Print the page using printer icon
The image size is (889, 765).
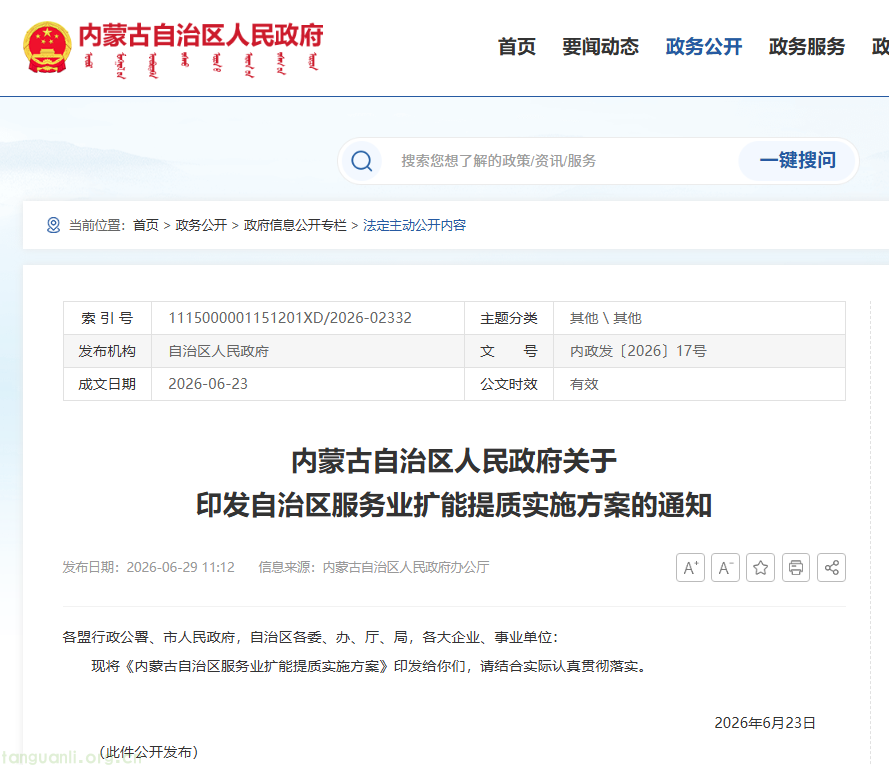point(795,567)
